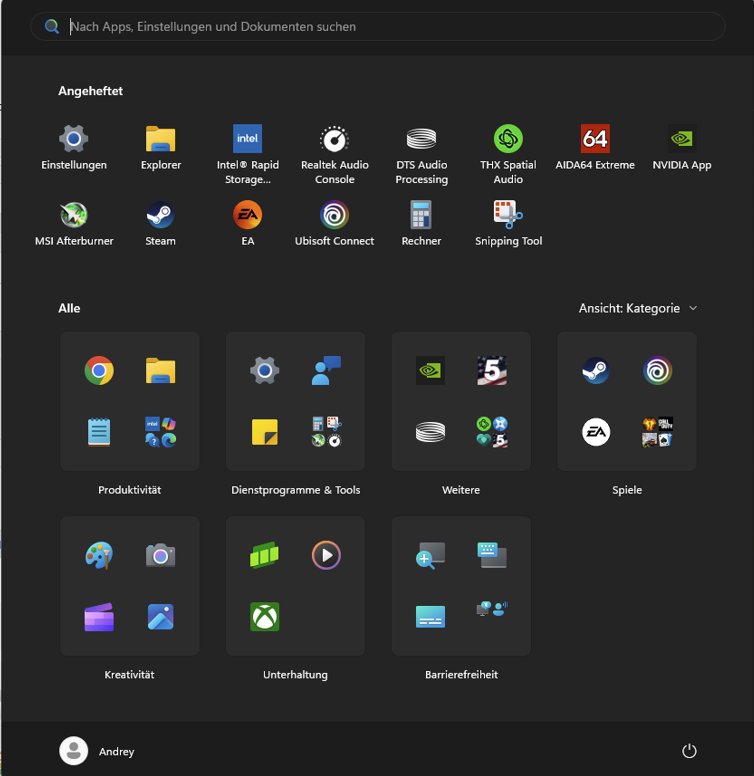754x776 pixels.
Task: Expand more apps in Barrierefreiheit group
Action: (492, 610)
